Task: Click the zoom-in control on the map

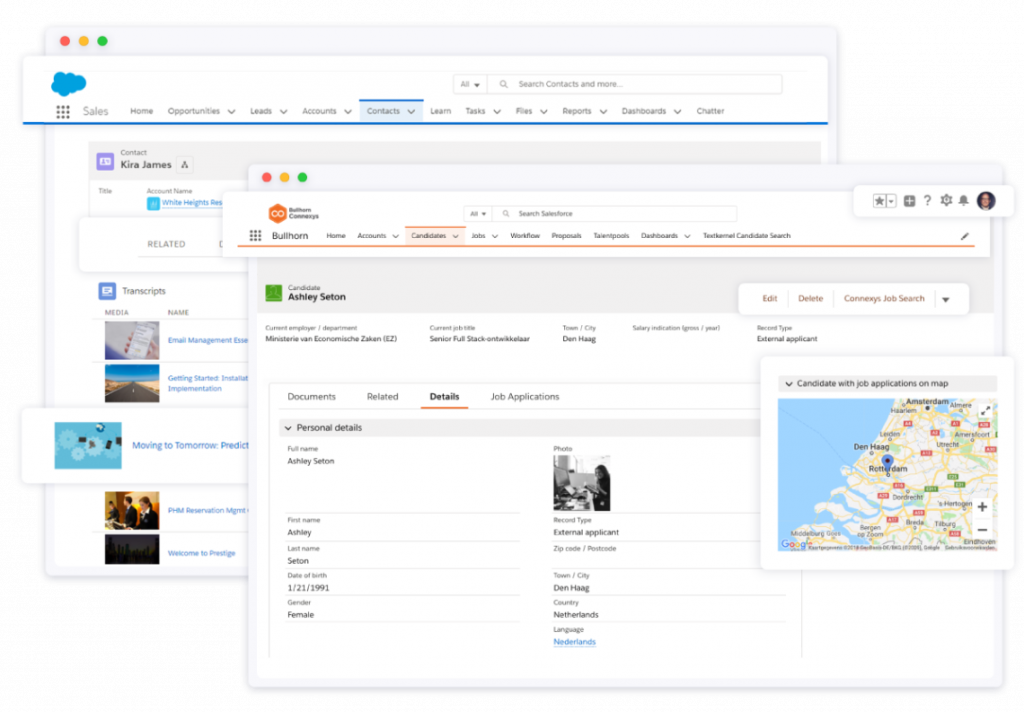Action: click(x=982, y=507)
